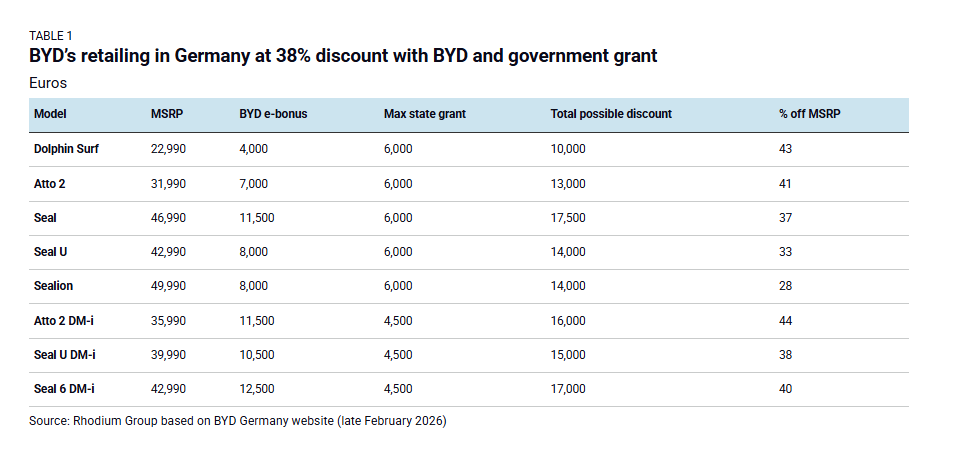Image resolution: width=953 pixels, height=450 pixels.
Task: Select the BYD e-bonus column header
Action: click(x=273, y=114)
